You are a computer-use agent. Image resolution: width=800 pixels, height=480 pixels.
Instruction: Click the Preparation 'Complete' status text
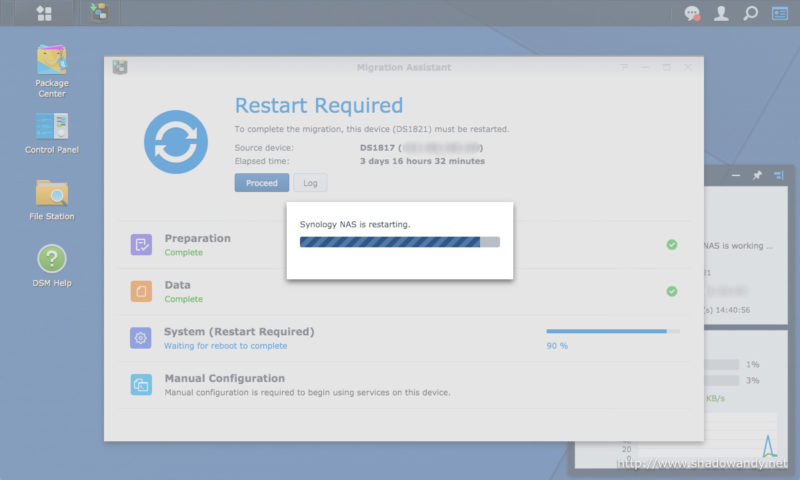(184, 252)
